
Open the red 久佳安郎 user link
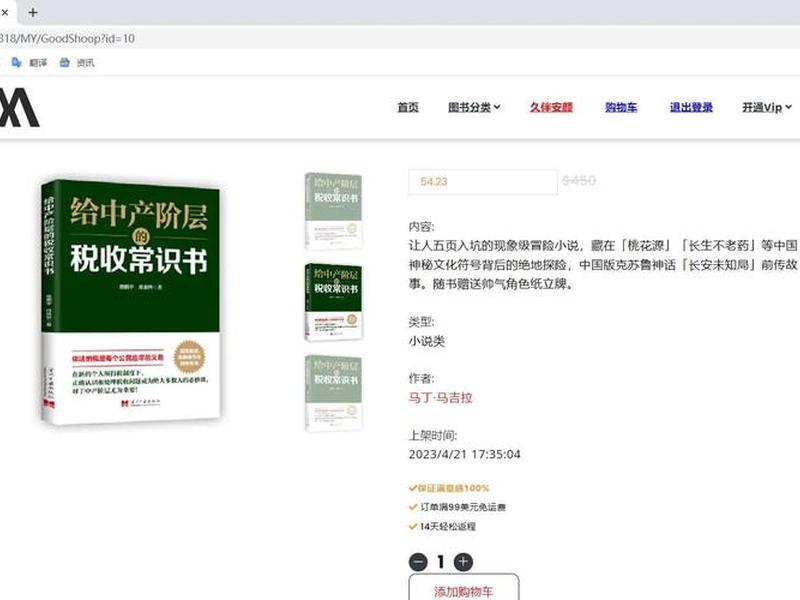pos(551,107)
